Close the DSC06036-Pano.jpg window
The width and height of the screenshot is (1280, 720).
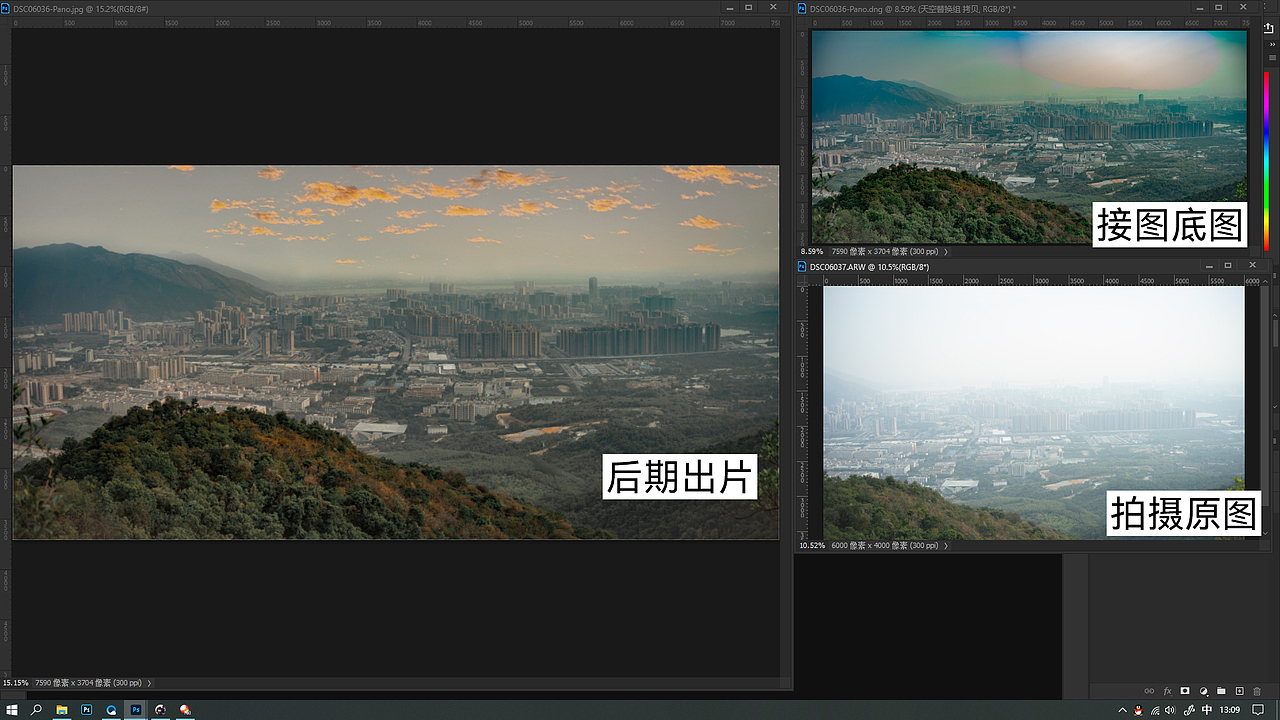click(774, 7)
